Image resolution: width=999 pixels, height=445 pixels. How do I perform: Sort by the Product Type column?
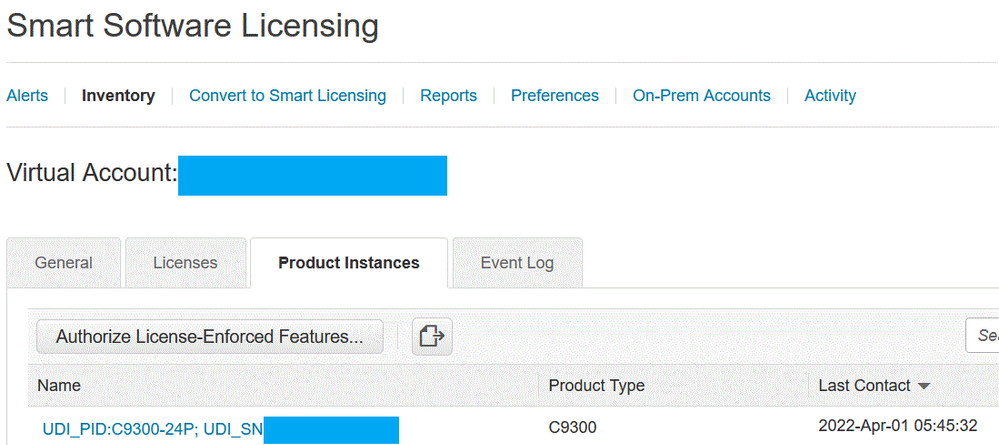coord(596,385)
